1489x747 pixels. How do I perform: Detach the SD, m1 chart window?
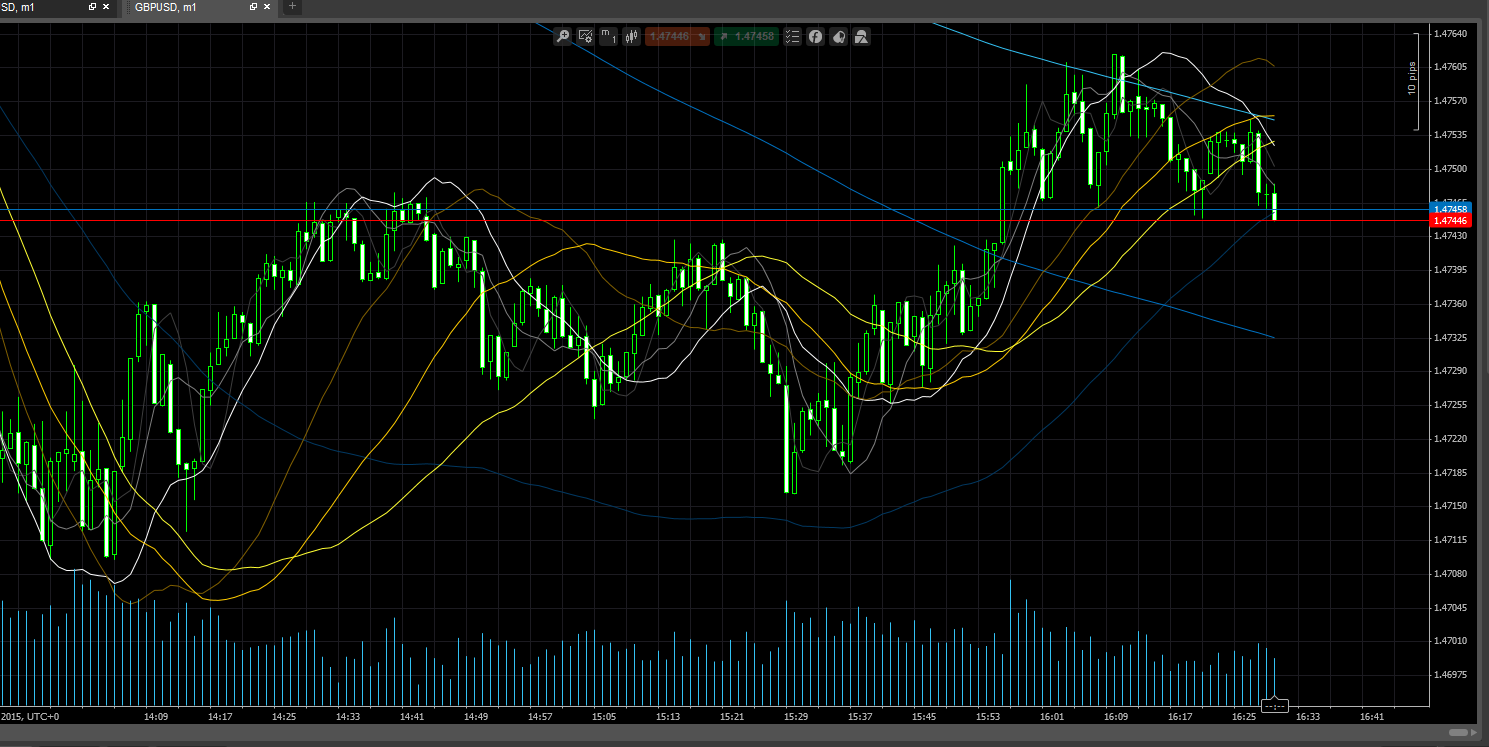tap(92, 7)
